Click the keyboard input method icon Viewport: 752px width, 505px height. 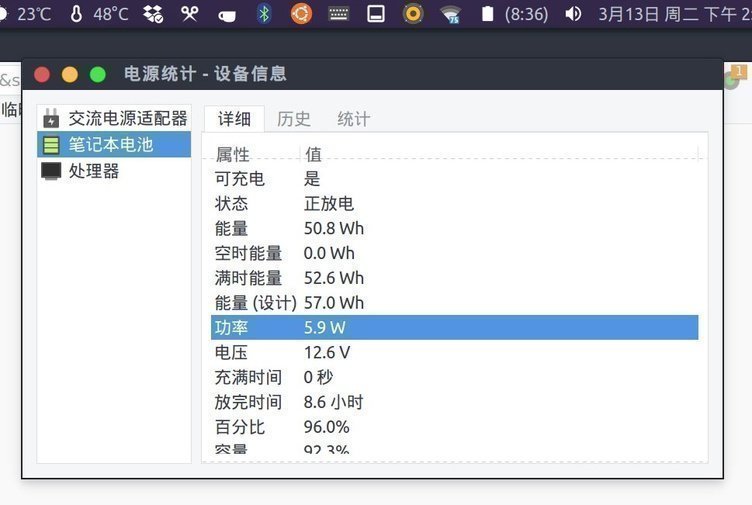pyautogui.click(x=339, y=14)
